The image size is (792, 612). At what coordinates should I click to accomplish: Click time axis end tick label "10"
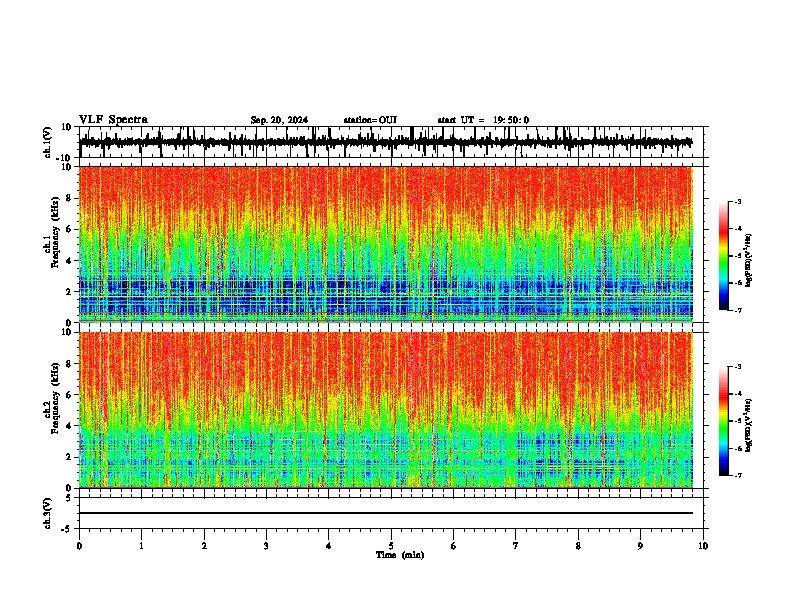[703, 546]
